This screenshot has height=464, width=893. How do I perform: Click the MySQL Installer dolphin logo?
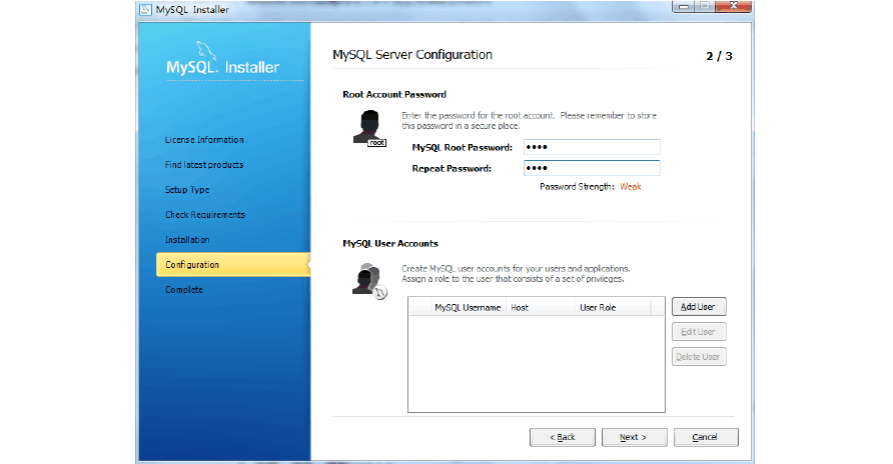[x=222, y=62]
